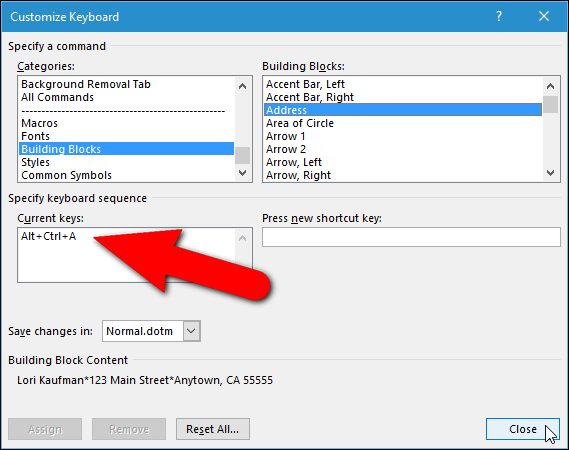
Task: Open the Save changes in dropdown arrow
Action: click(x=191, y=331)
